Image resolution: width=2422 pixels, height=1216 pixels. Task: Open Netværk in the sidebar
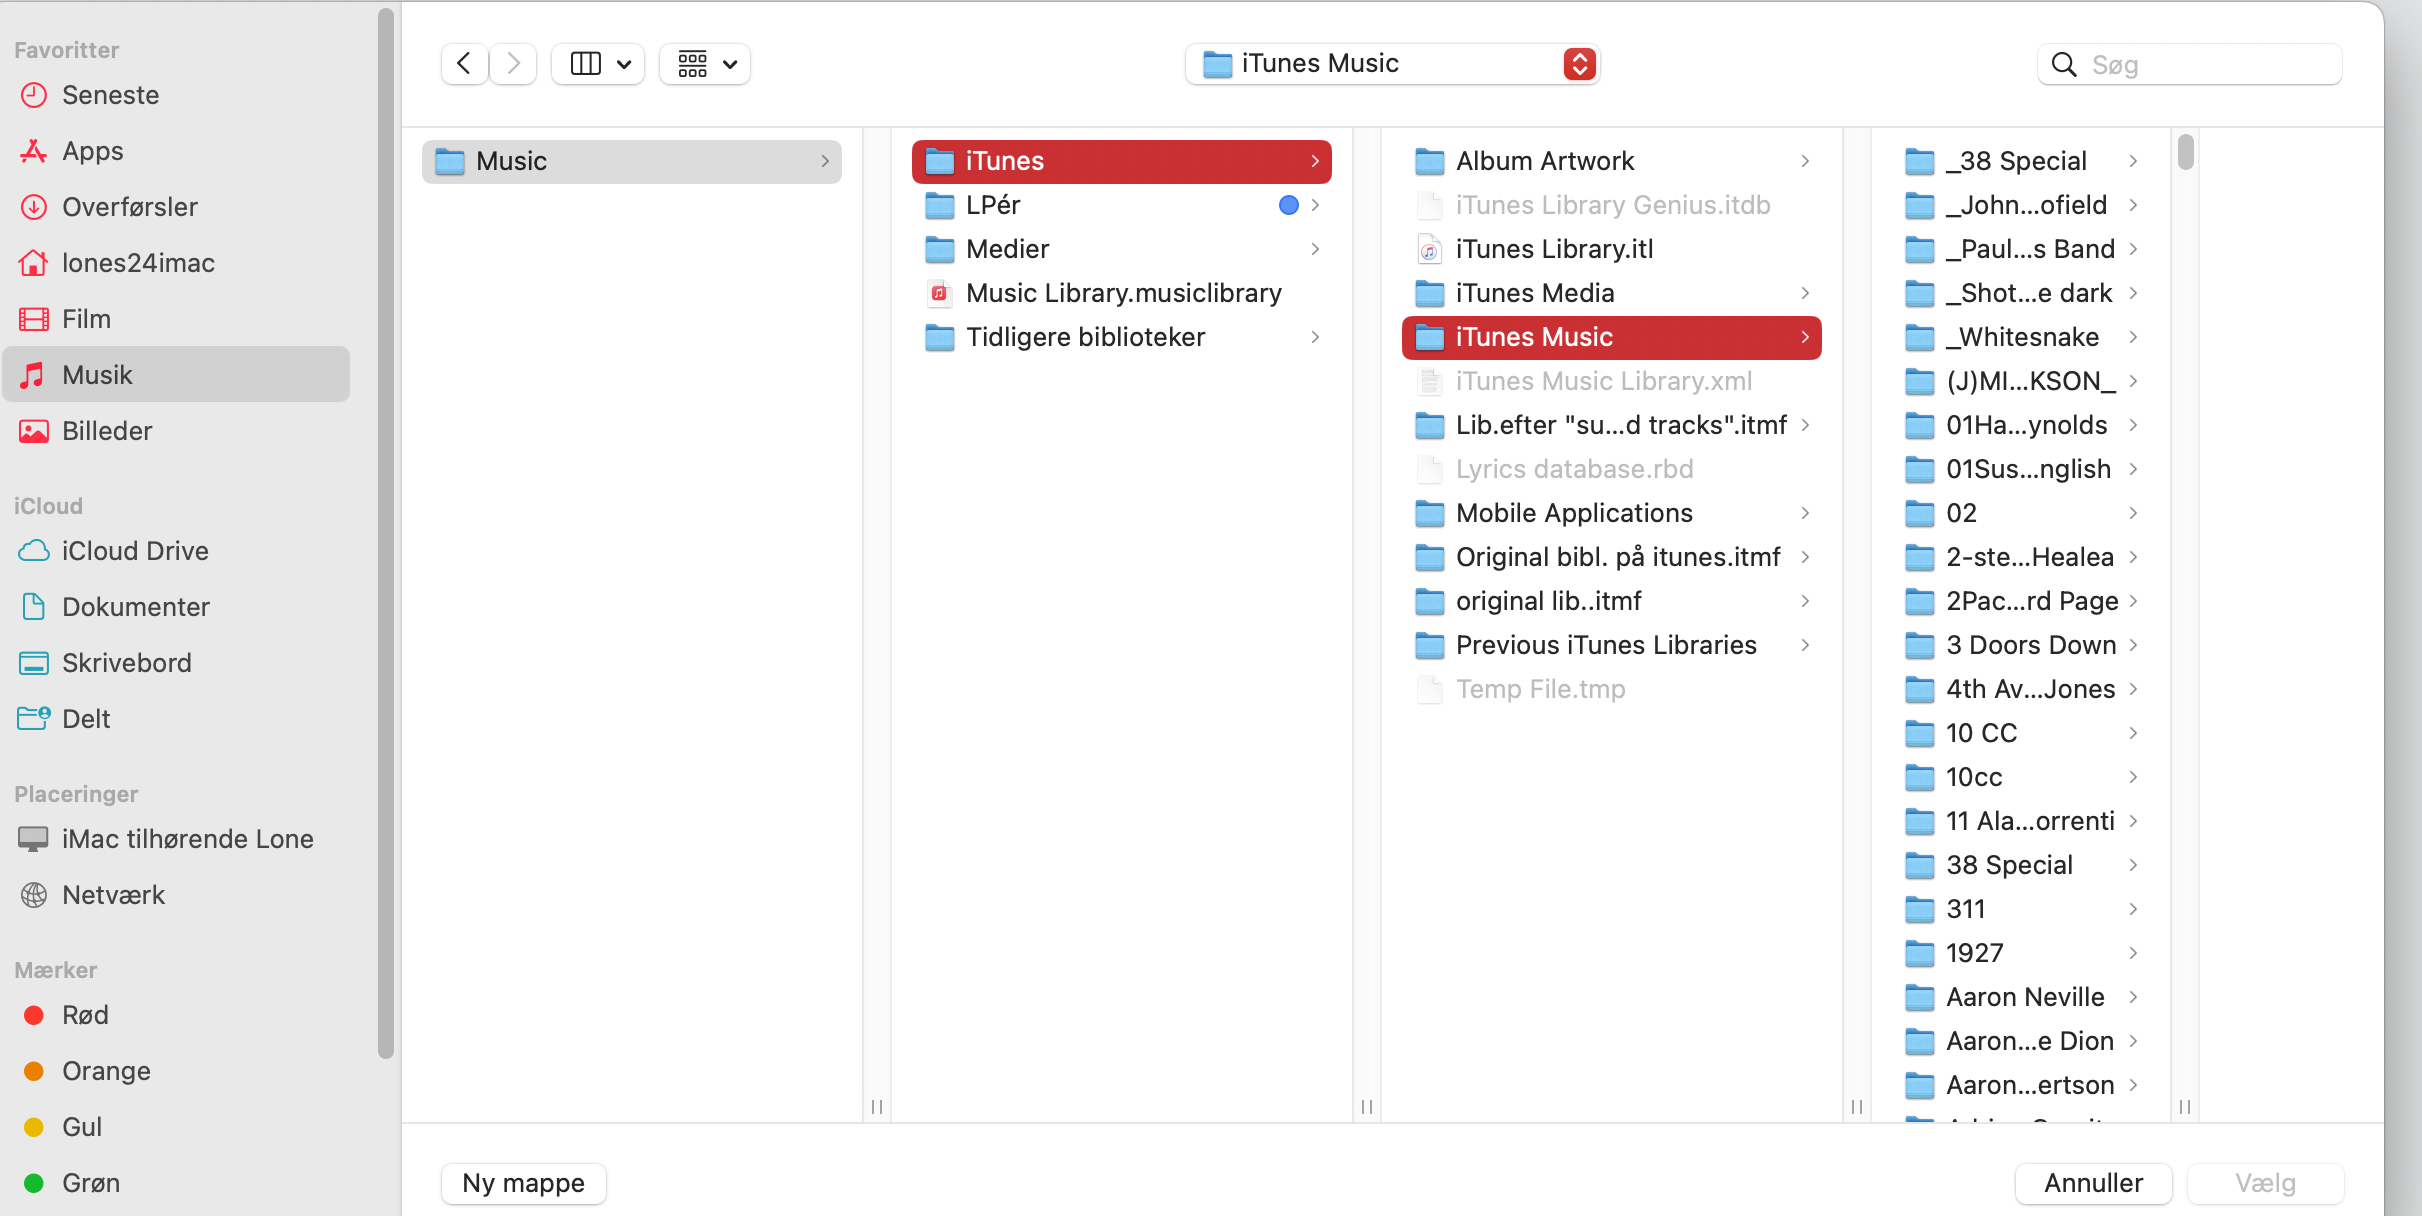click(x=176, y=895)
